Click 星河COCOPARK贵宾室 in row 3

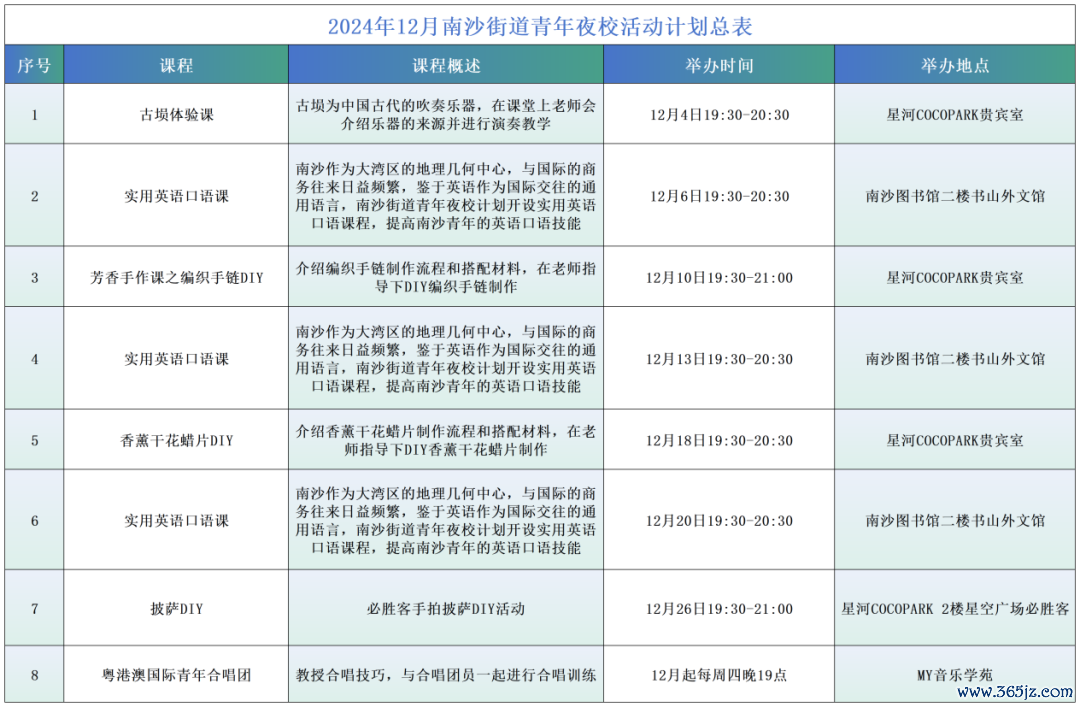[955, 277]
